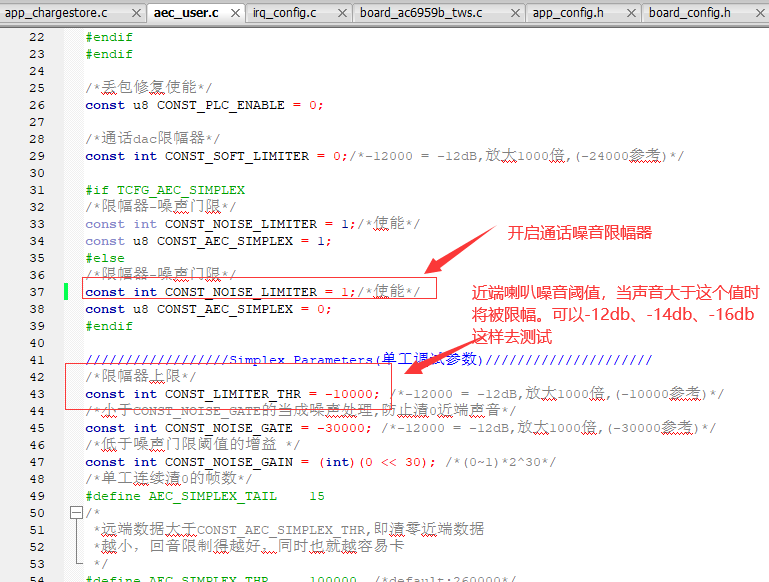Close the aec_user.c tab
The height and width of the screenshot is (582, 769).
click(x=235, y=13)
